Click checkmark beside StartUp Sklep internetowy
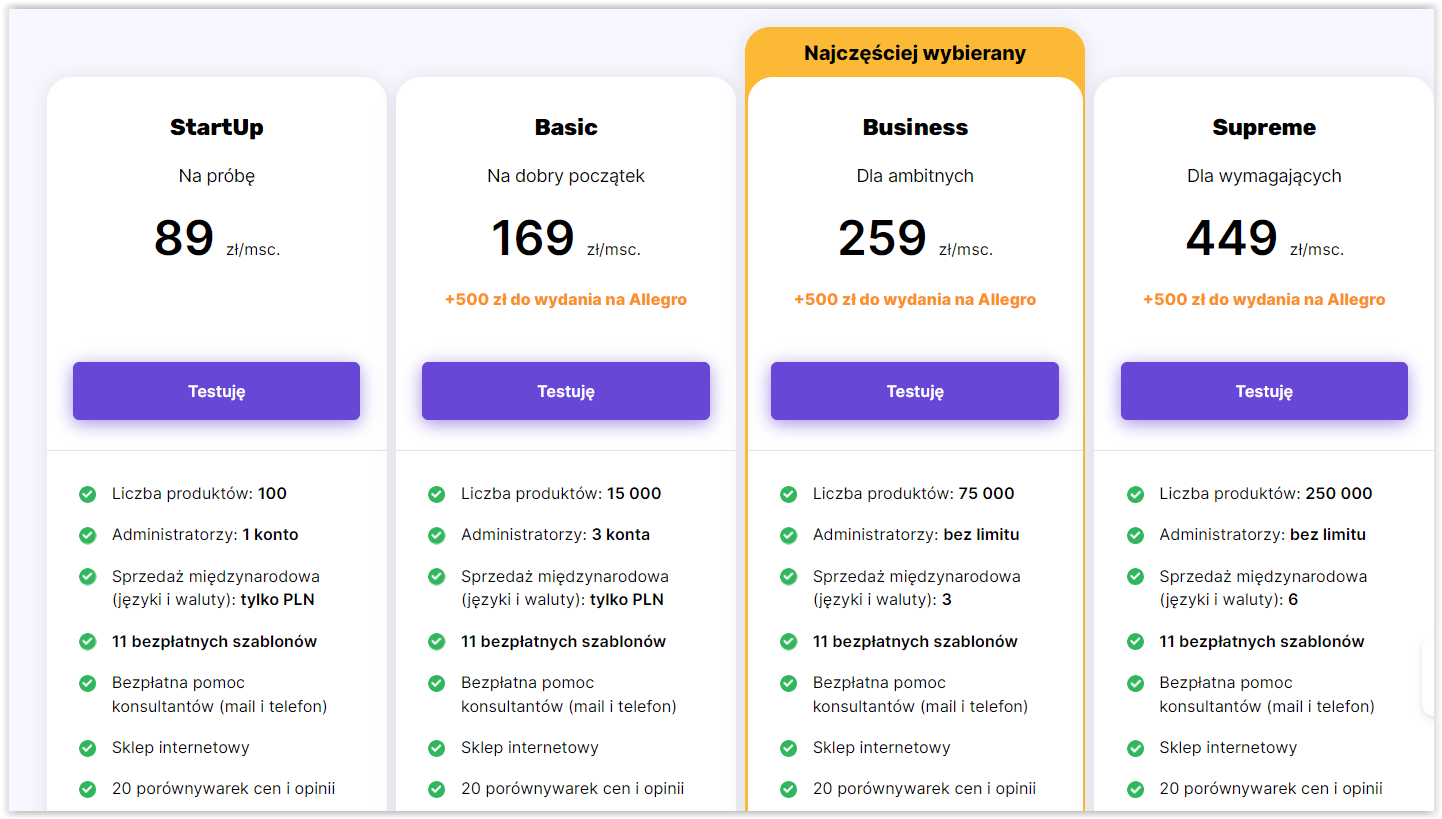The image size is (1442, 819). click(88, 748)
